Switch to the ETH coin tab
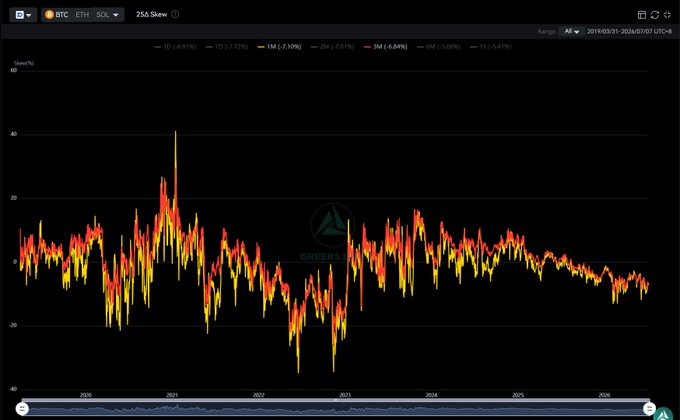Image resolution: width=680 pixels, height=420 pixels. tap(82, 15)
